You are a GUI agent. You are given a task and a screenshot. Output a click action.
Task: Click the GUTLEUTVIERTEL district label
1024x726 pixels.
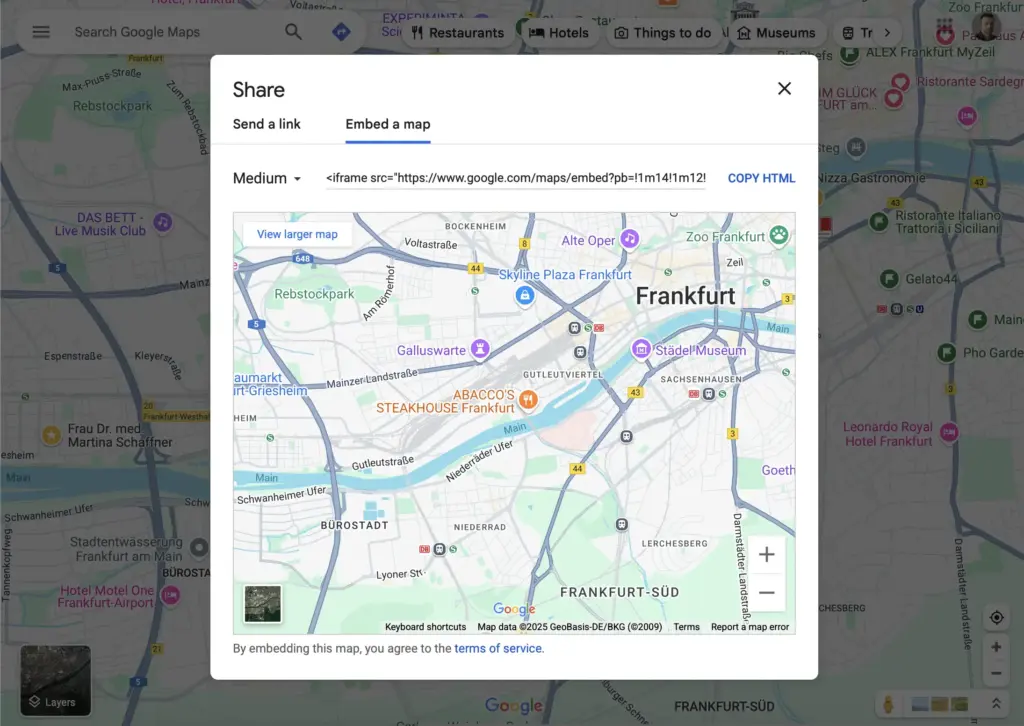pyautogui.click(x=563, y=375)
